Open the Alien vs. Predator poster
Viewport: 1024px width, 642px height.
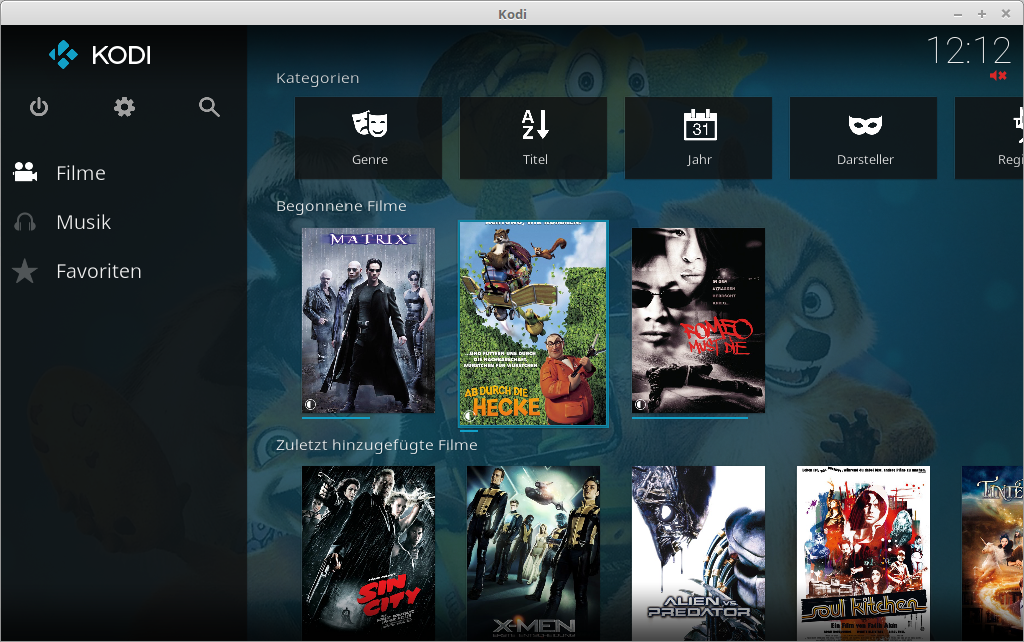click(x=698, y=553)
